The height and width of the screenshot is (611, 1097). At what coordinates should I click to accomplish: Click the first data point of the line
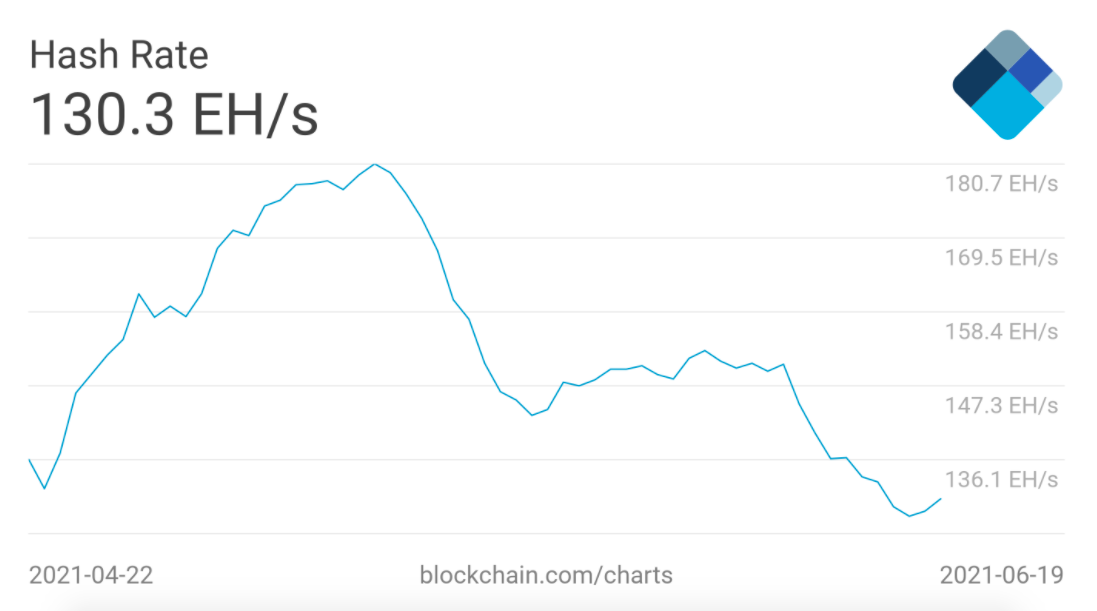click(29, 460)
